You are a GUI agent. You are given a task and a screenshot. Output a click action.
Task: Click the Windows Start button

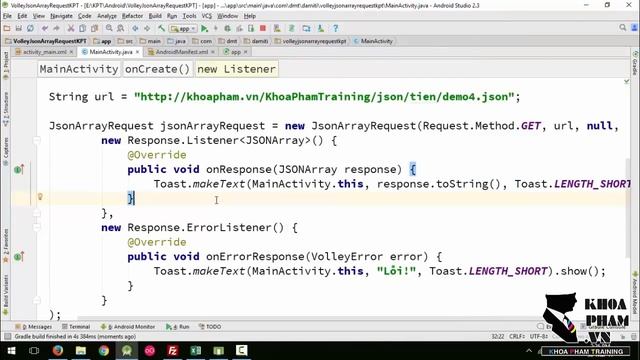point(11,351)
